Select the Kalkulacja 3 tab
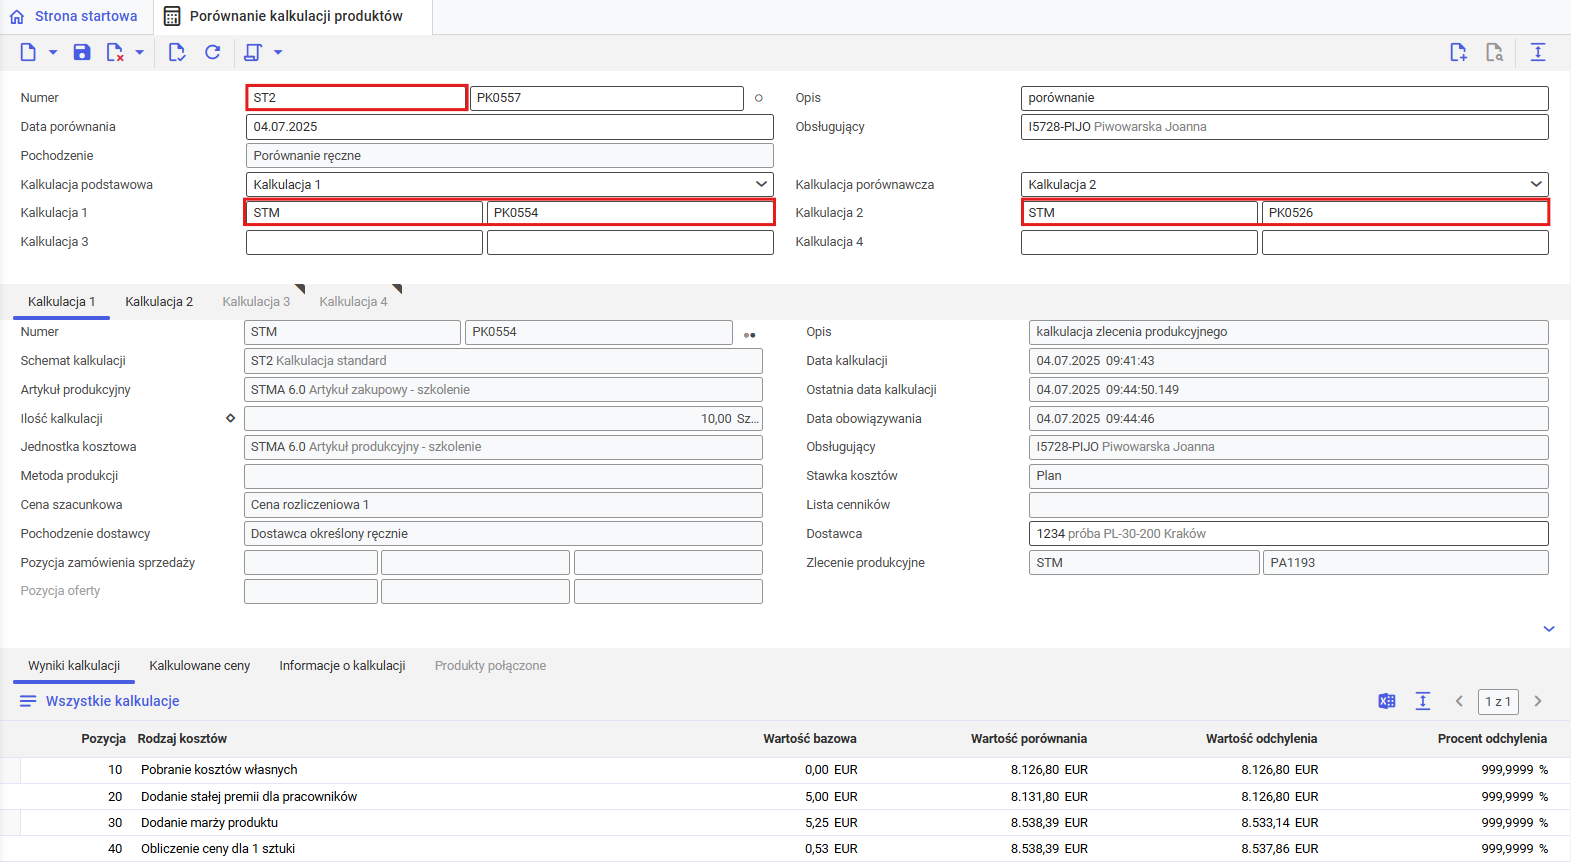 coord(256,301)
